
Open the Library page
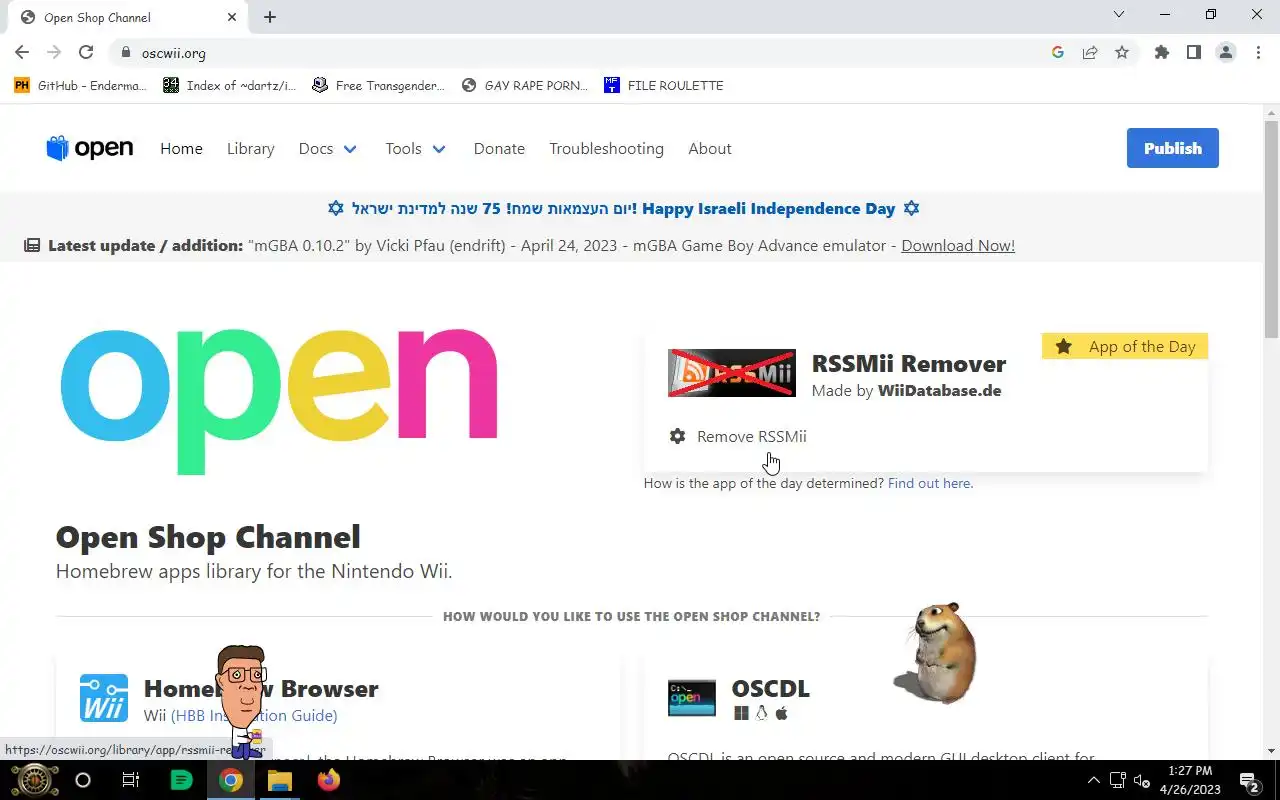click(x=250, y=148)
